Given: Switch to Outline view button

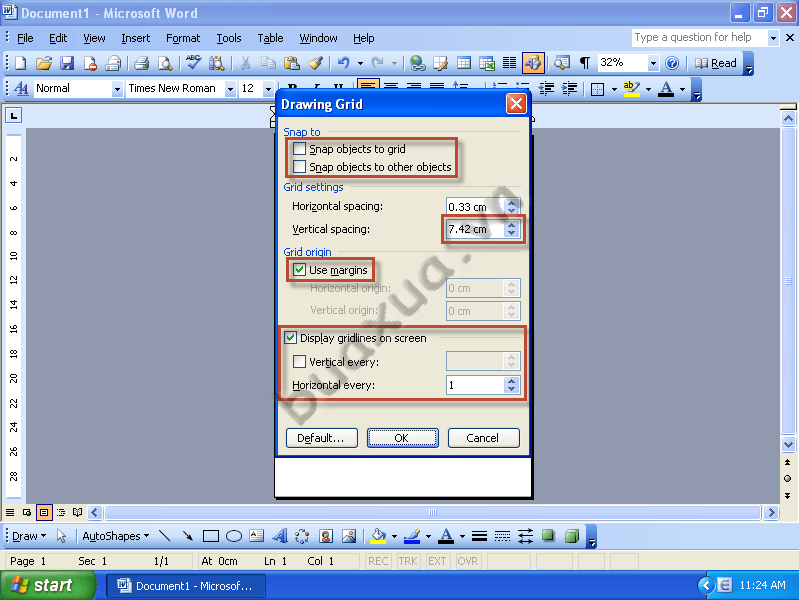Looking at the screenshot, I should [x=61, y=512].
